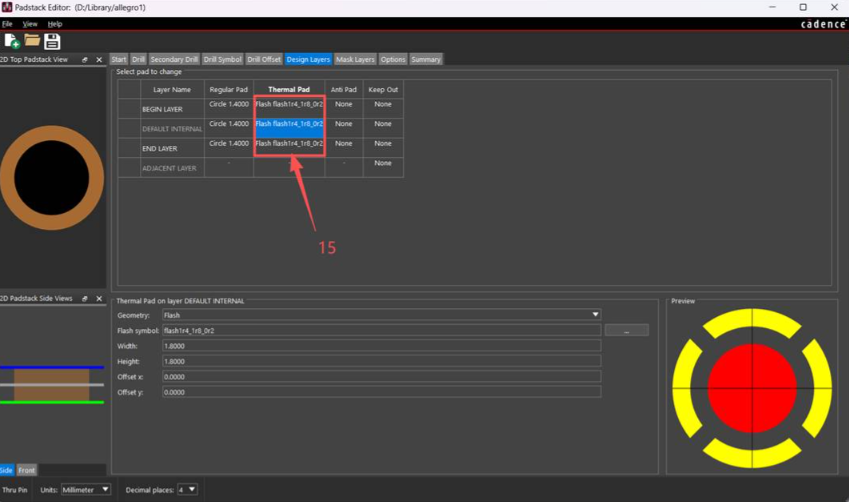The width and height of the screenshot is (849, 502).
Task: Create a new padstack file
Action: pos(12,41)
